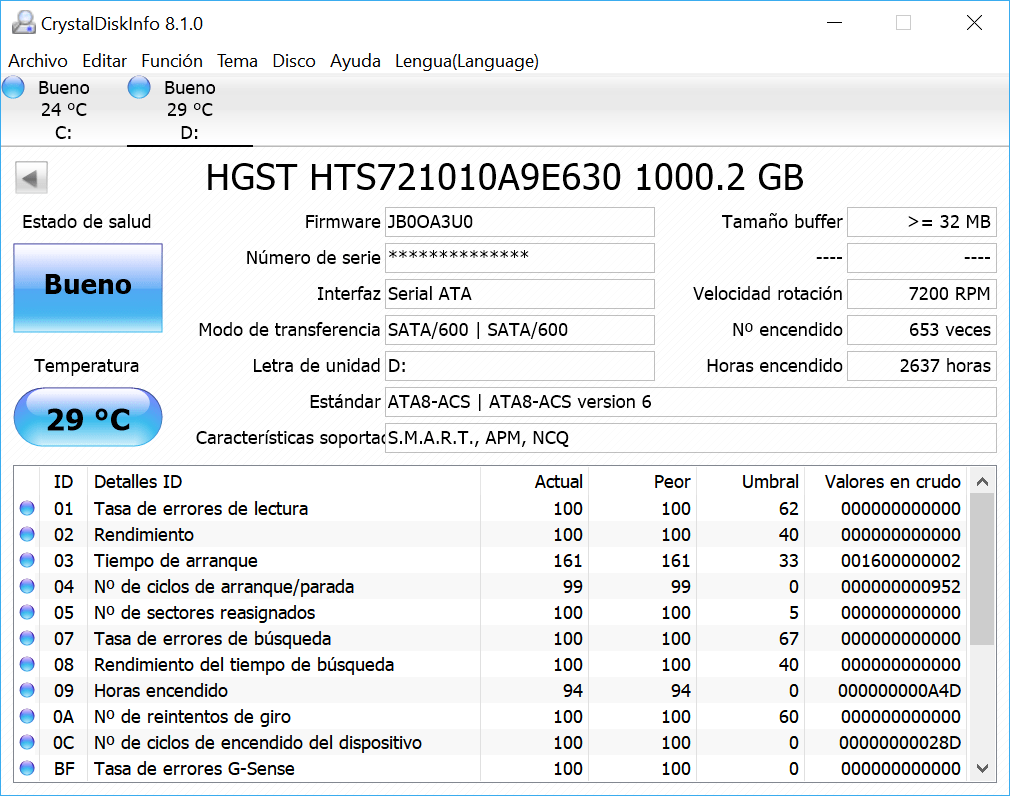Click the scroll up arrow in SMART list

coord(982,482)
